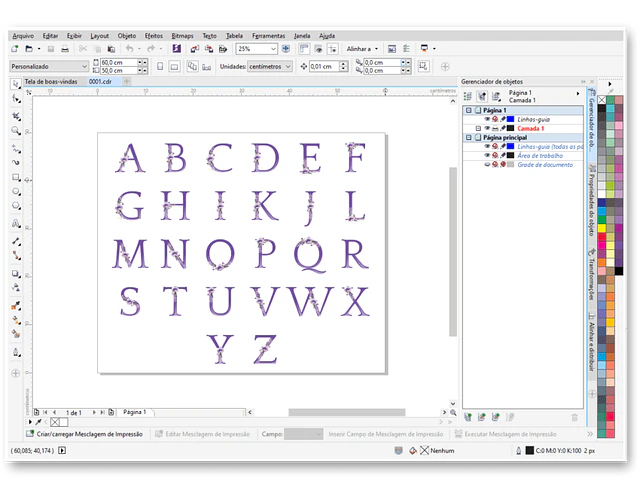Toggle visibility eye of Área de trabalho
The height and width of the screenshot is (500, 640).
[x=487, y=155]
